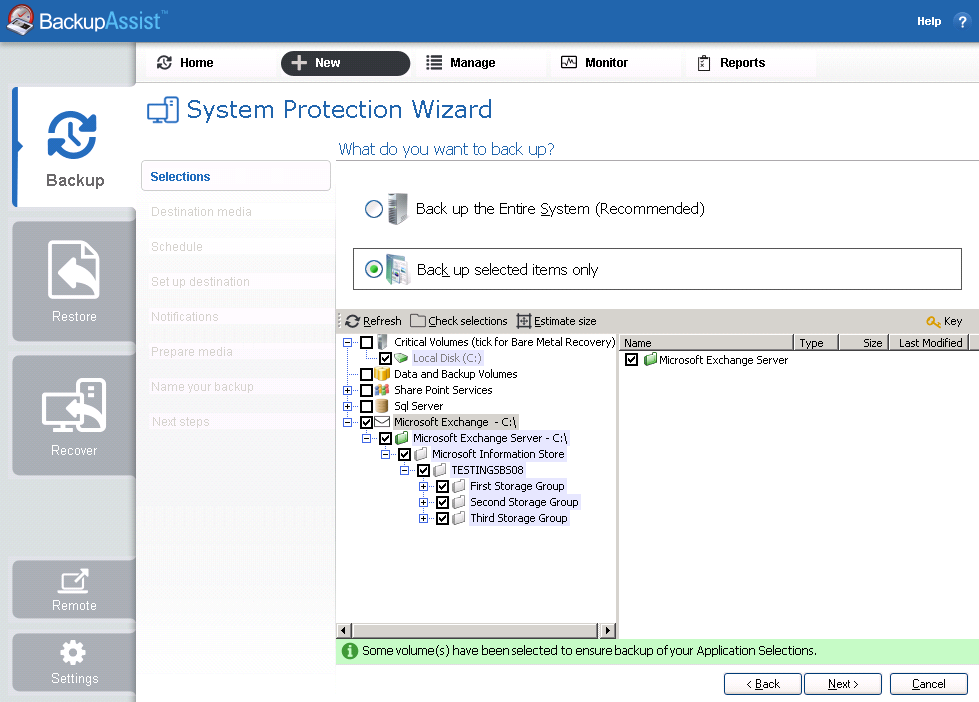Open the Restore section in sidebar
Image resolution: width=979 pixels, height=702 pixels.
(x=74, y=281)
